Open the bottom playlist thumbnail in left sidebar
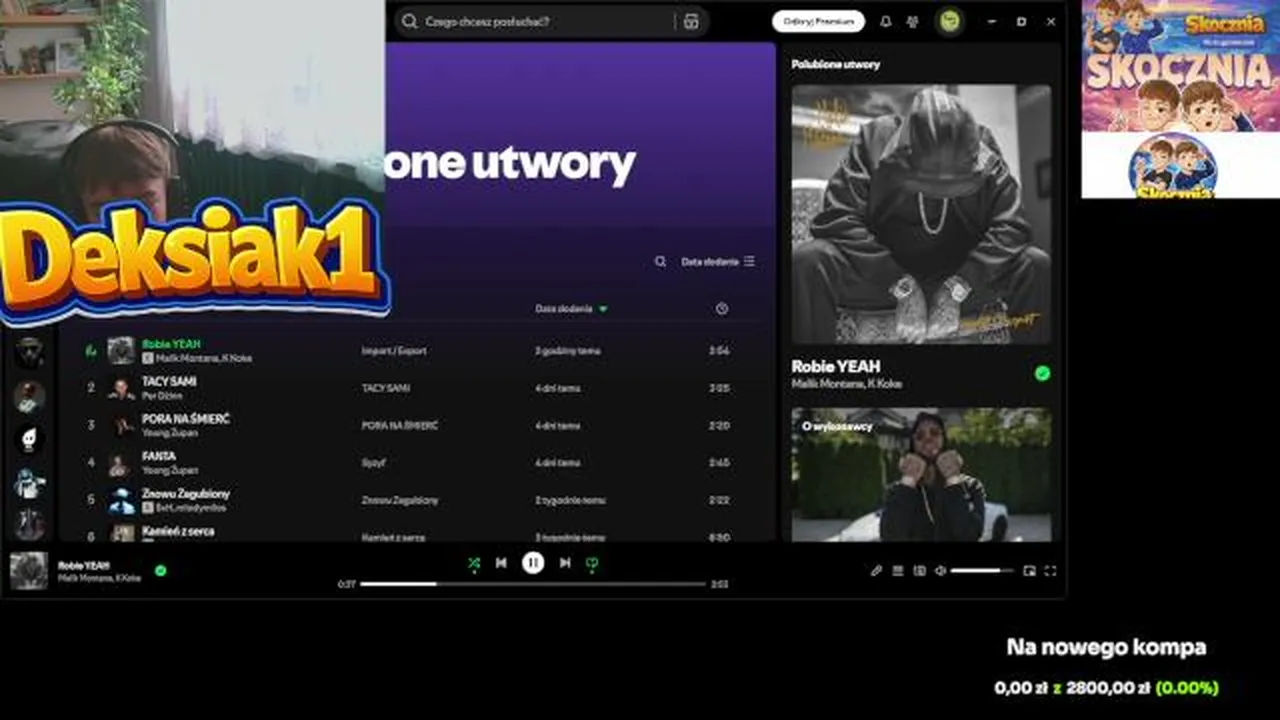 pos(29,524)
